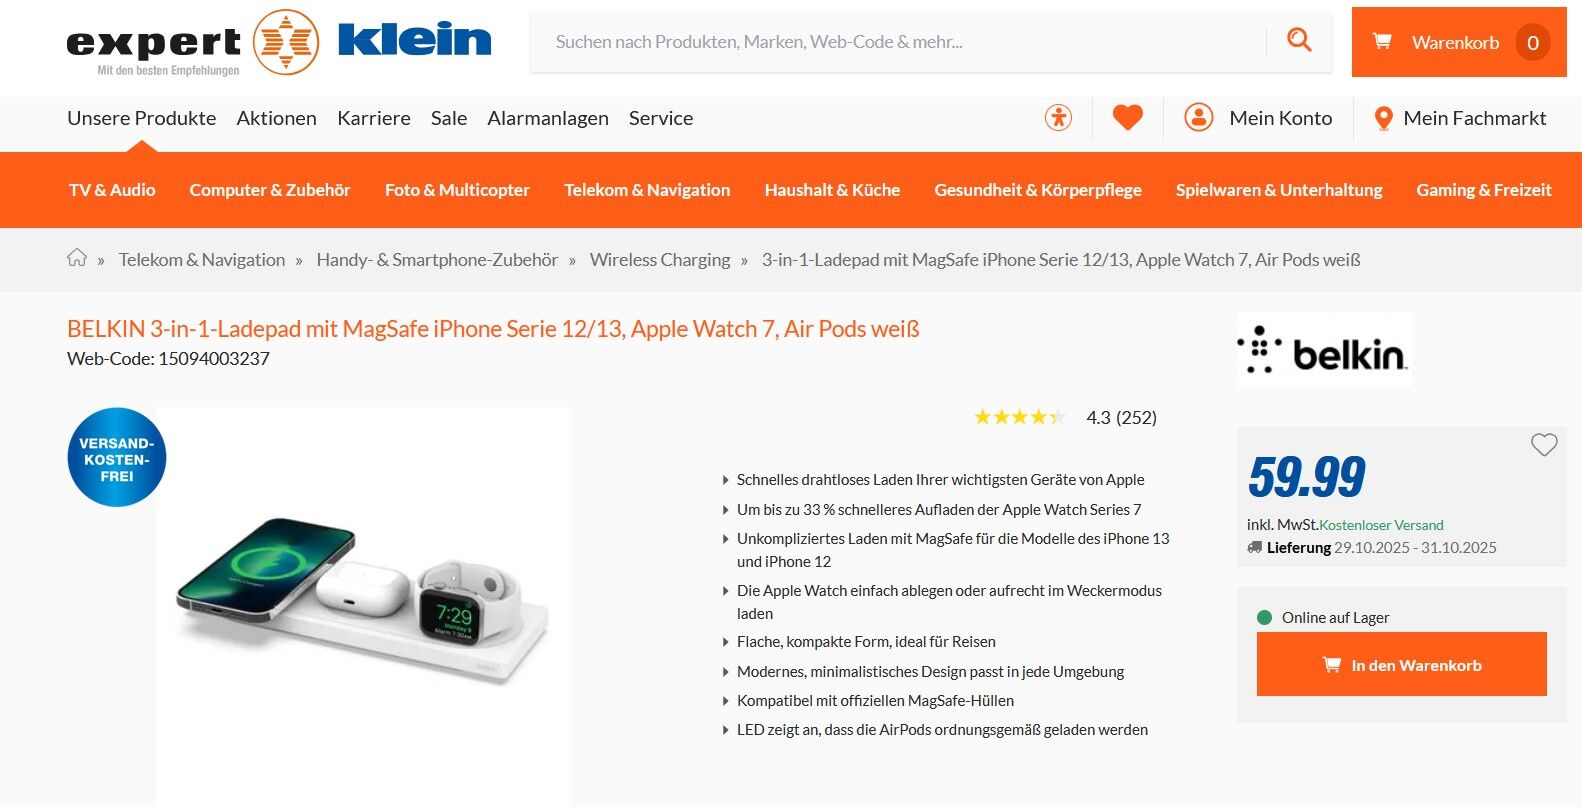Open the accessibility options icon

point(1058,118)
